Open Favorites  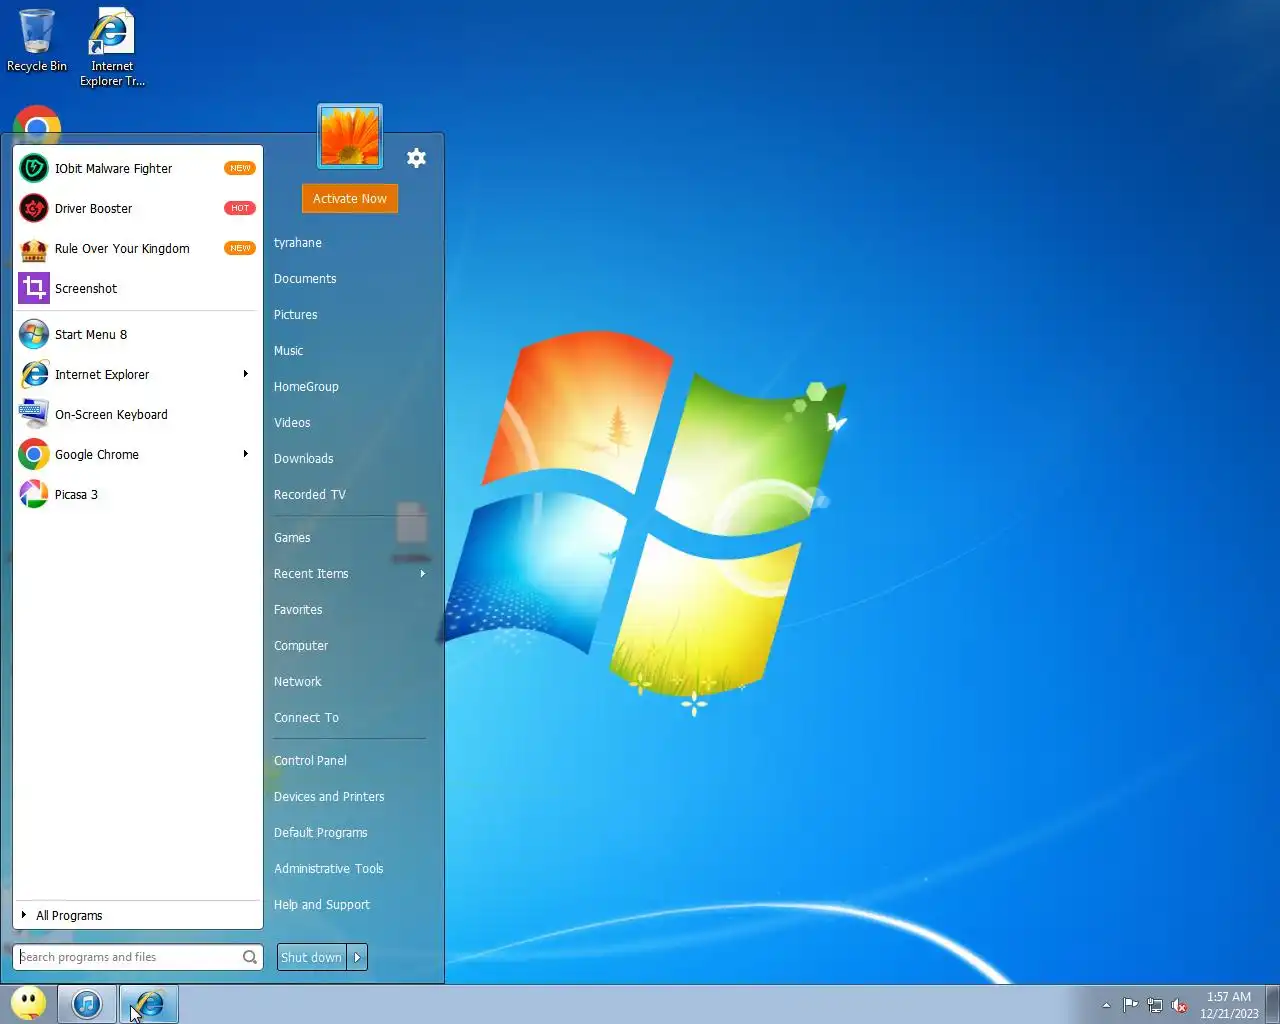tap(298, 609)
